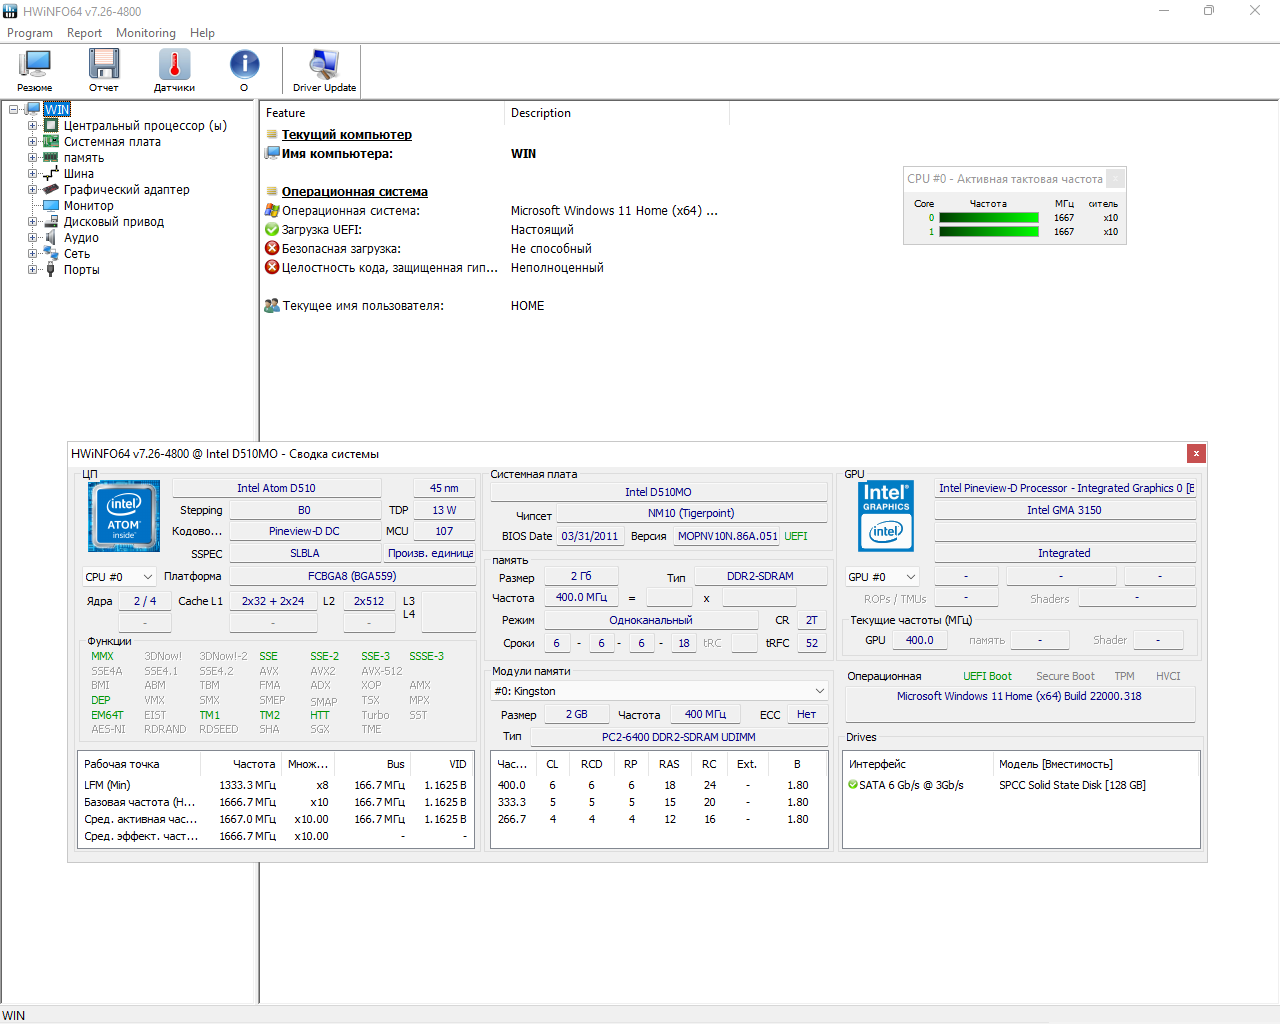Click the Microsoft Windows 11 Home Build text
1280x1024 pixels.
1019,696
